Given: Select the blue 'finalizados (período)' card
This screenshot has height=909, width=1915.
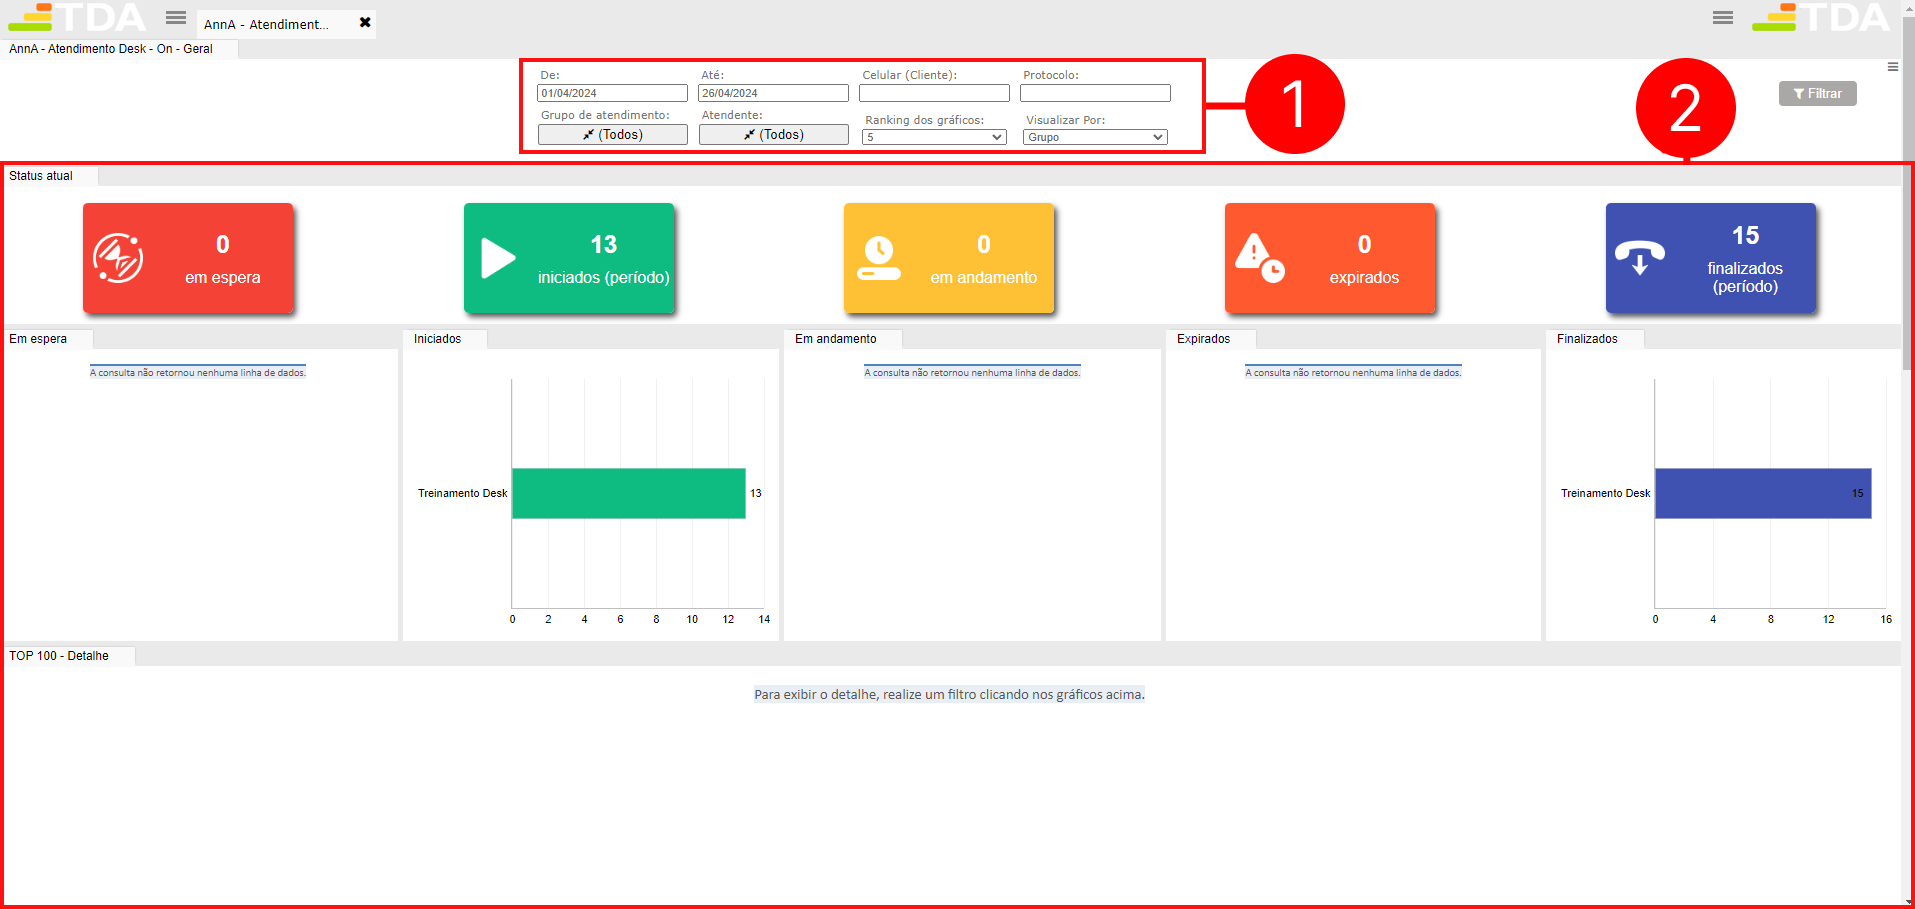Looking at the screenshot, I should point(1711,258).
